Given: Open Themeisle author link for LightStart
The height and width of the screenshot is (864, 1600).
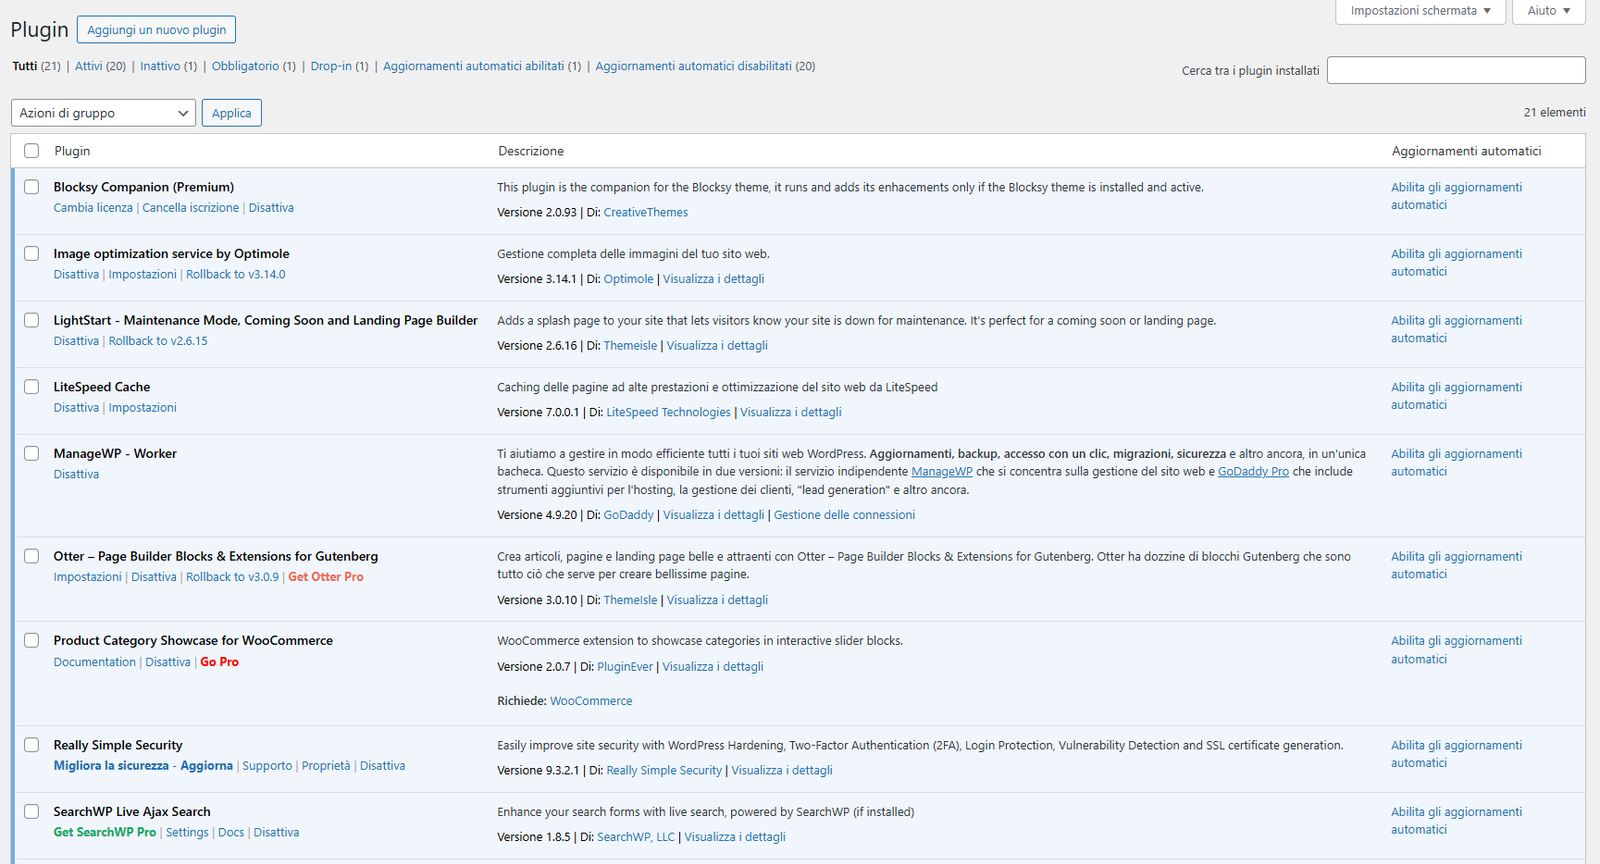Looking at the screenshot, I should point(630,346).
